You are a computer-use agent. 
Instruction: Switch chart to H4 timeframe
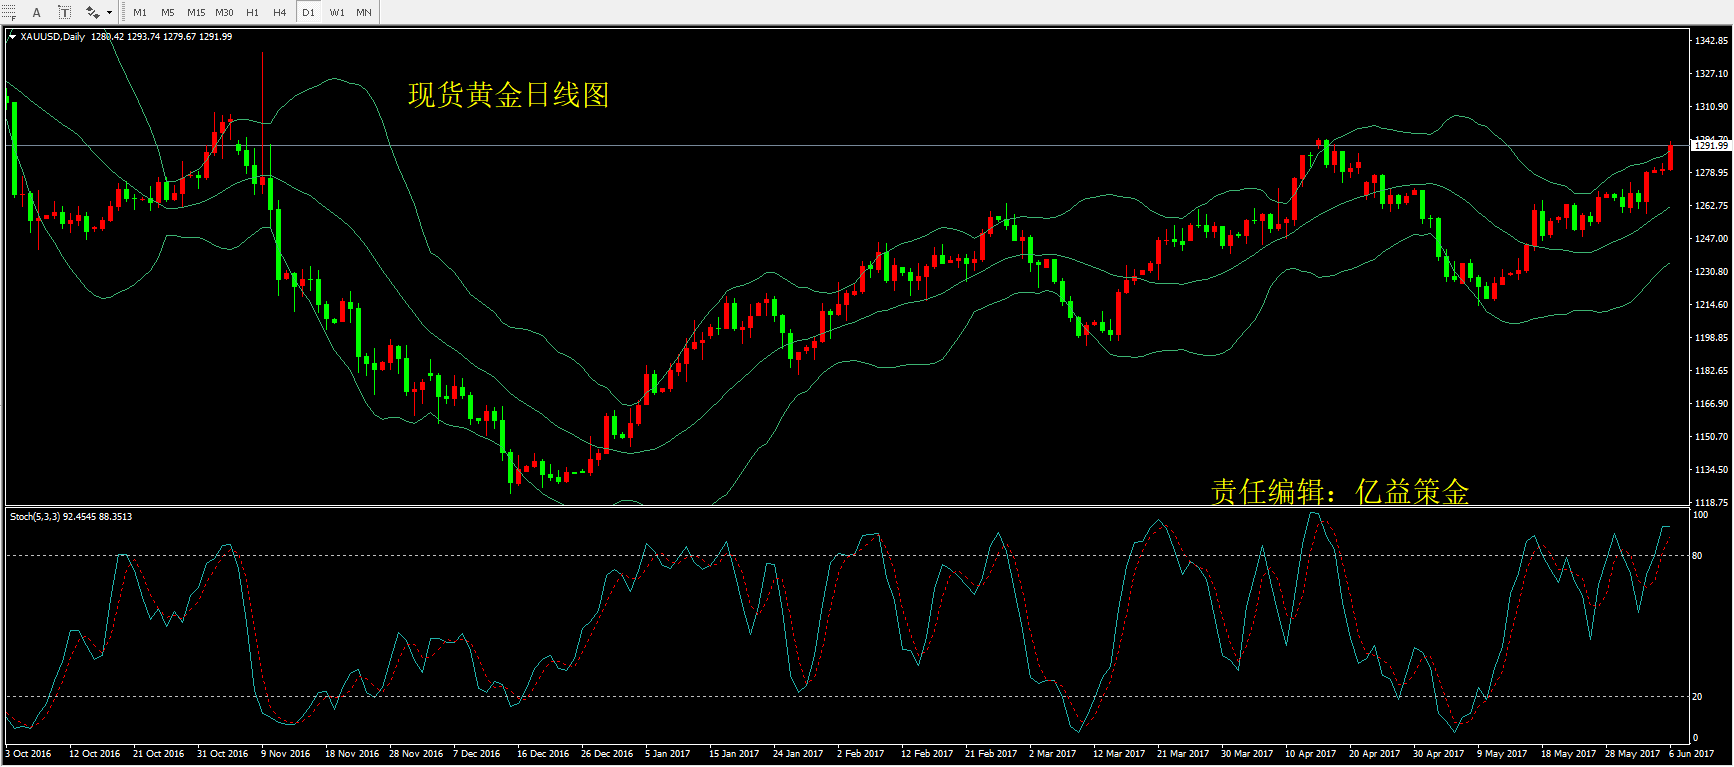pos(280,12)
